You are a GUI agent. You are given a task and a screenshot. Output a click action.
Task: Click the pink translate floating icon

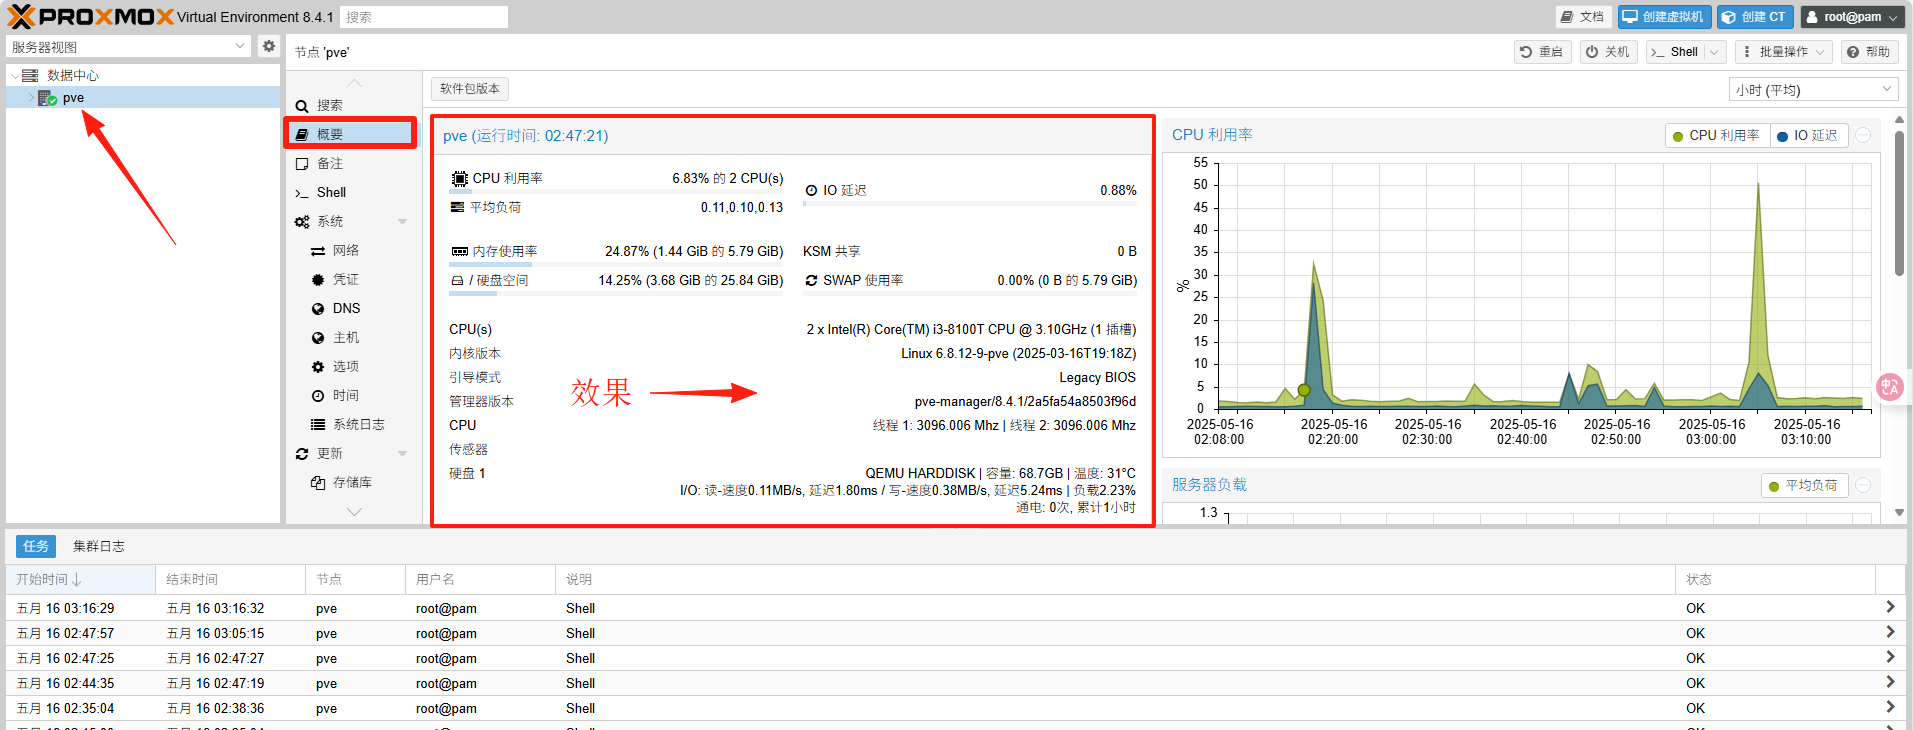1890,387
